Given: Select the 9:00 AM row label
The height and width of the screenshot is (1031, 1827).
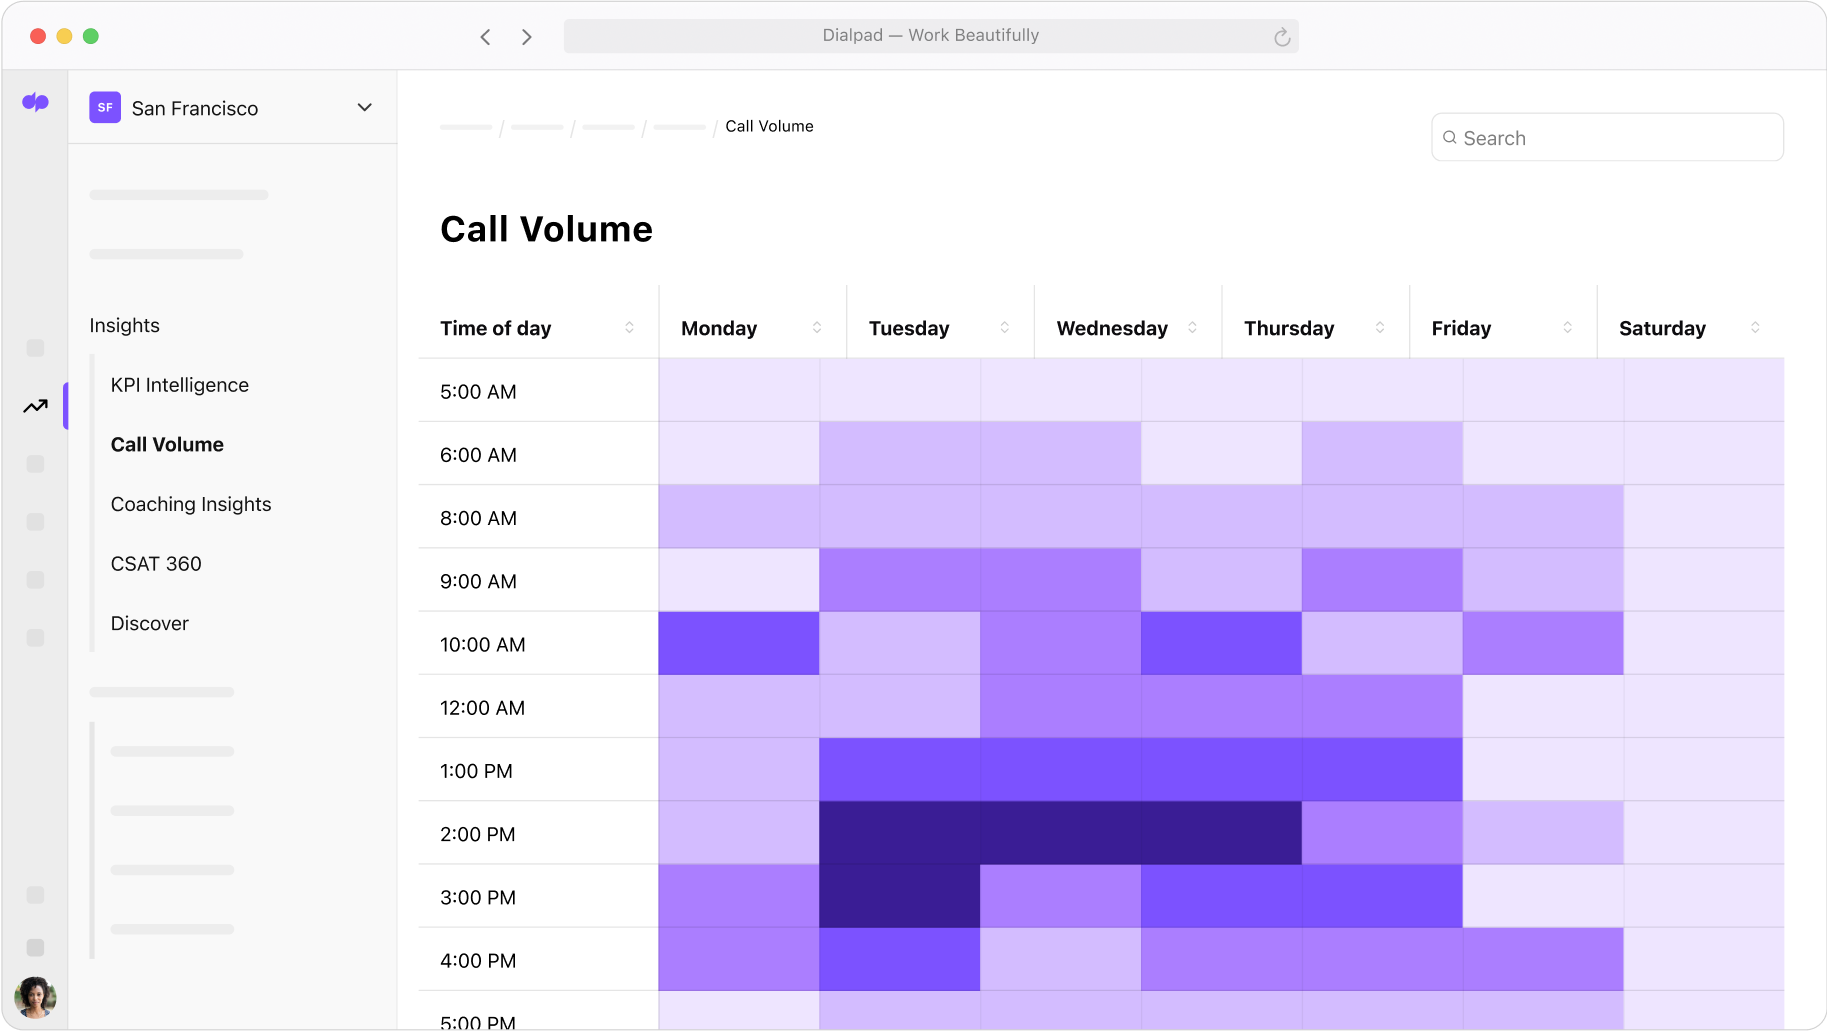Looking at the screenshot, I should pos(478,581).
